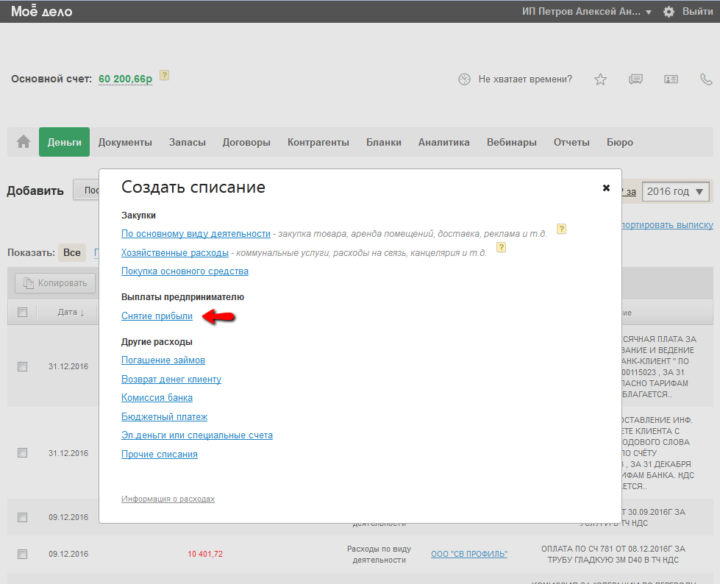Select the 'Все' filter button
The image size is (720, 584).
pos(72,253)
